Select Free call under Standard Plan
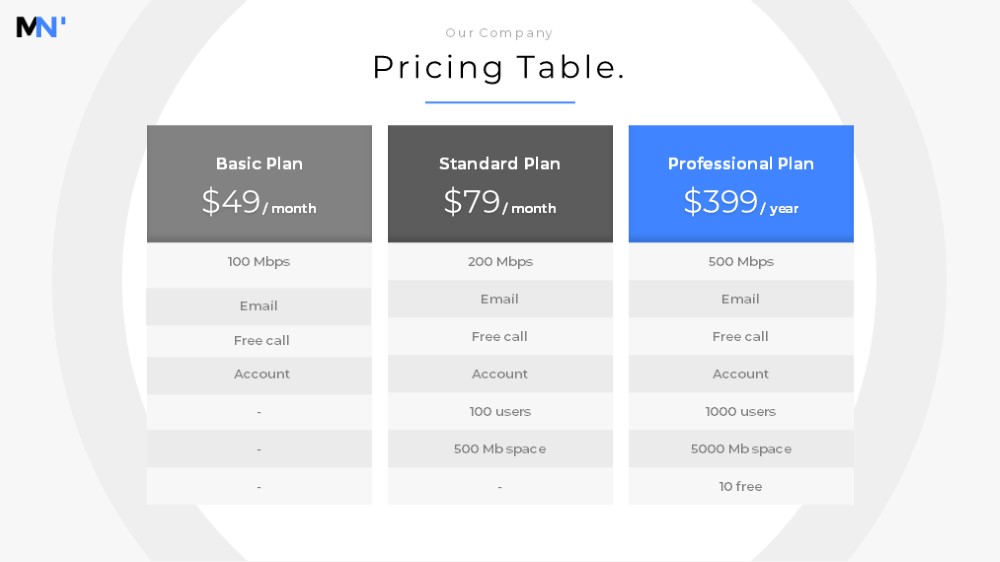Screen dimensions: 1000x562 pos(500,336)
